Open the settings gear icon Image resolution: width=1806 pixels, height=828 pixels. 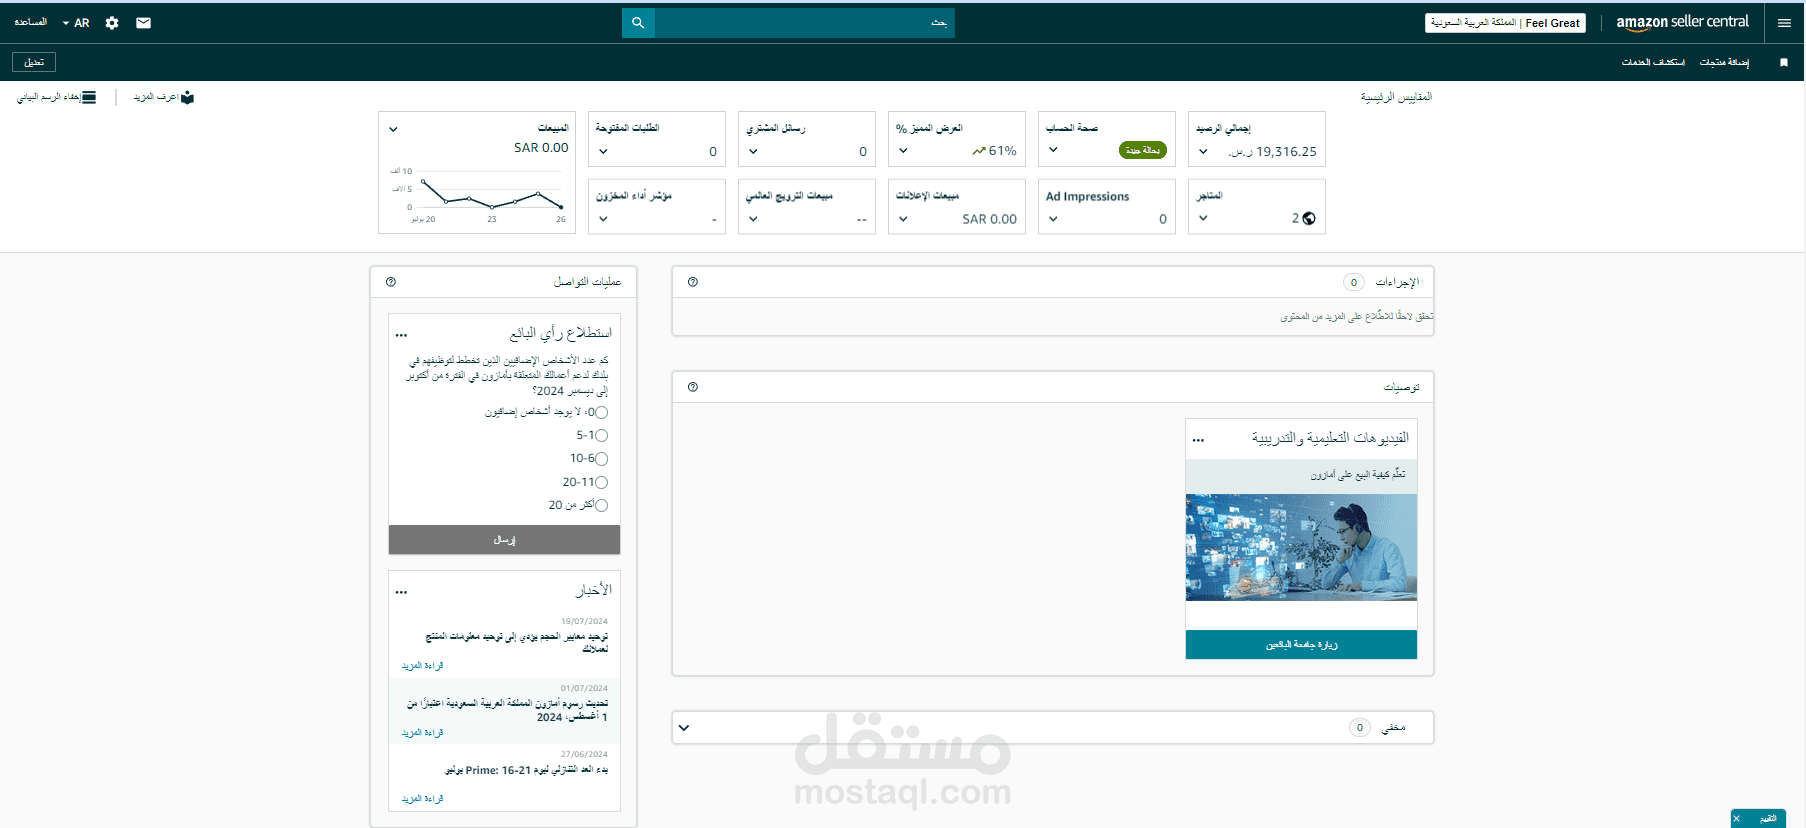[x=112, y=23]
